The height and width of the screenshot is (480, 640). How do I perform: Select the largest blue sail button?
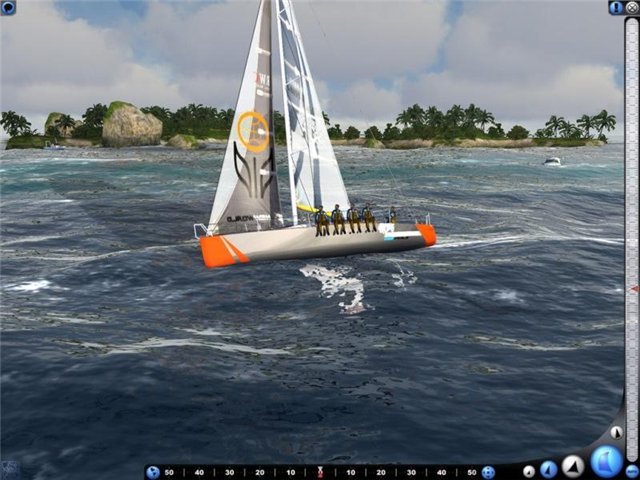click(x=605, y=461)
